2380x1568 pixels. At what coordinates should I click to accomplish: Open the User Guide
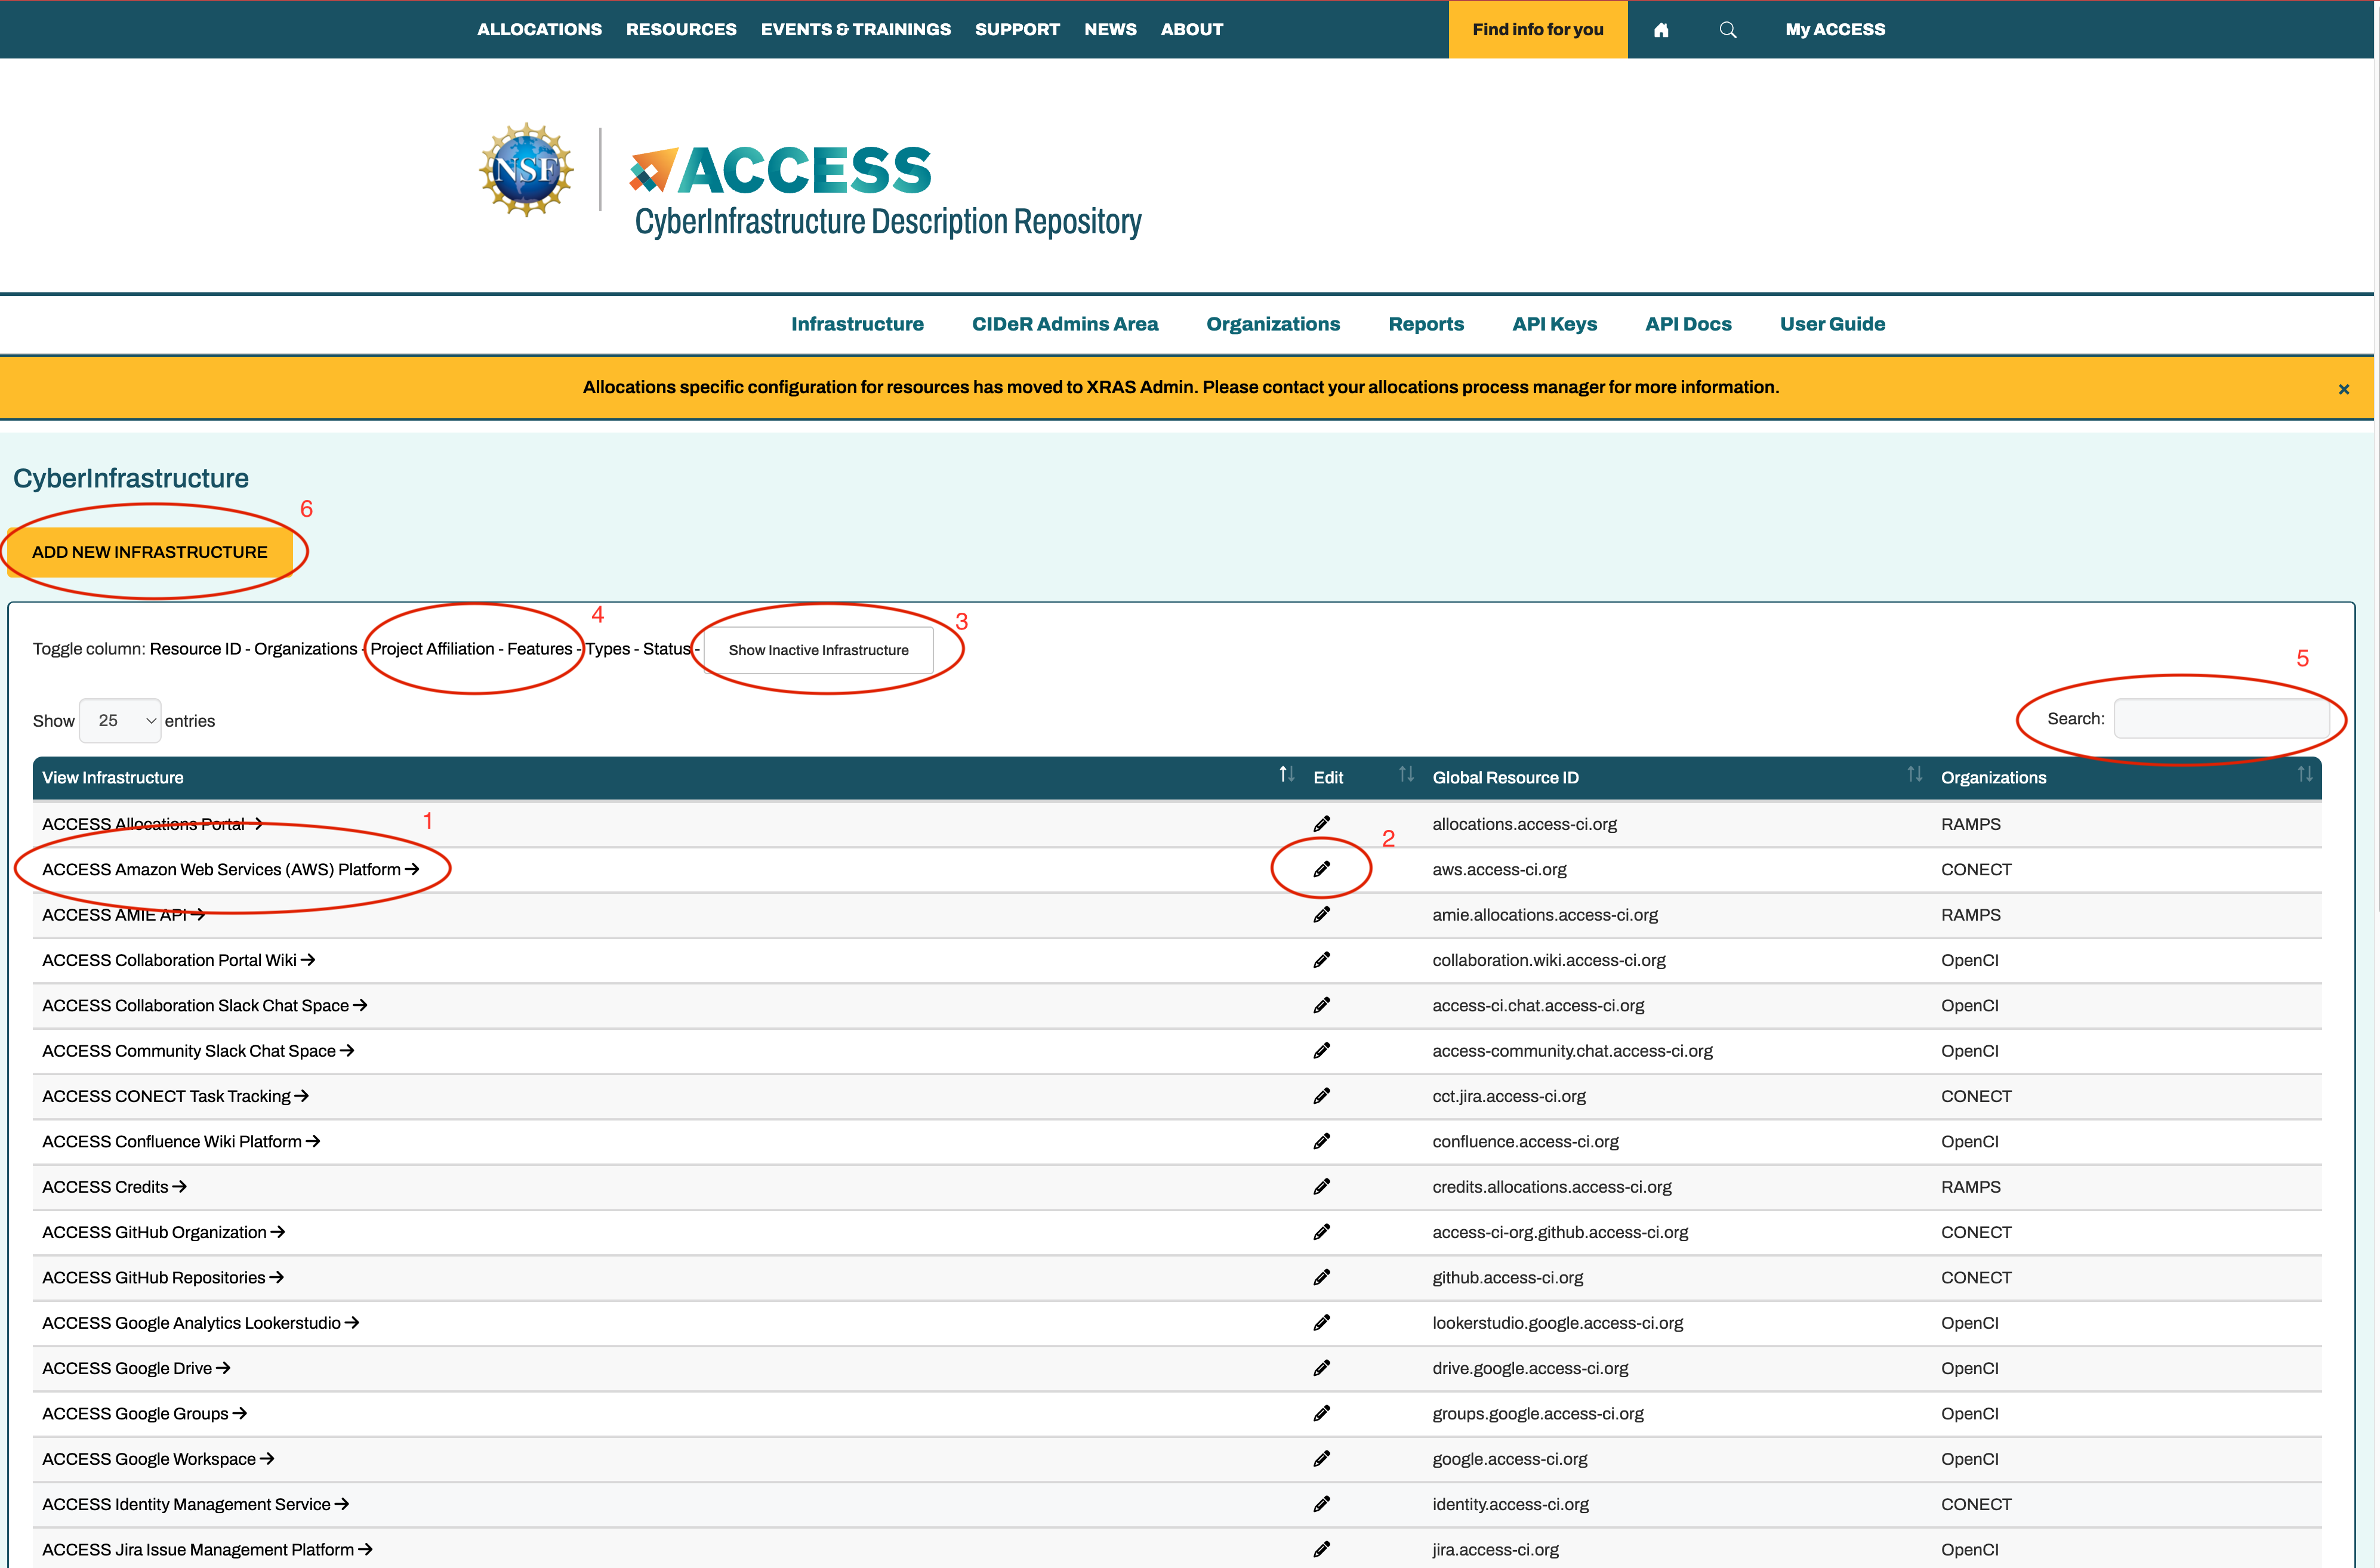tap(1832, 324)
